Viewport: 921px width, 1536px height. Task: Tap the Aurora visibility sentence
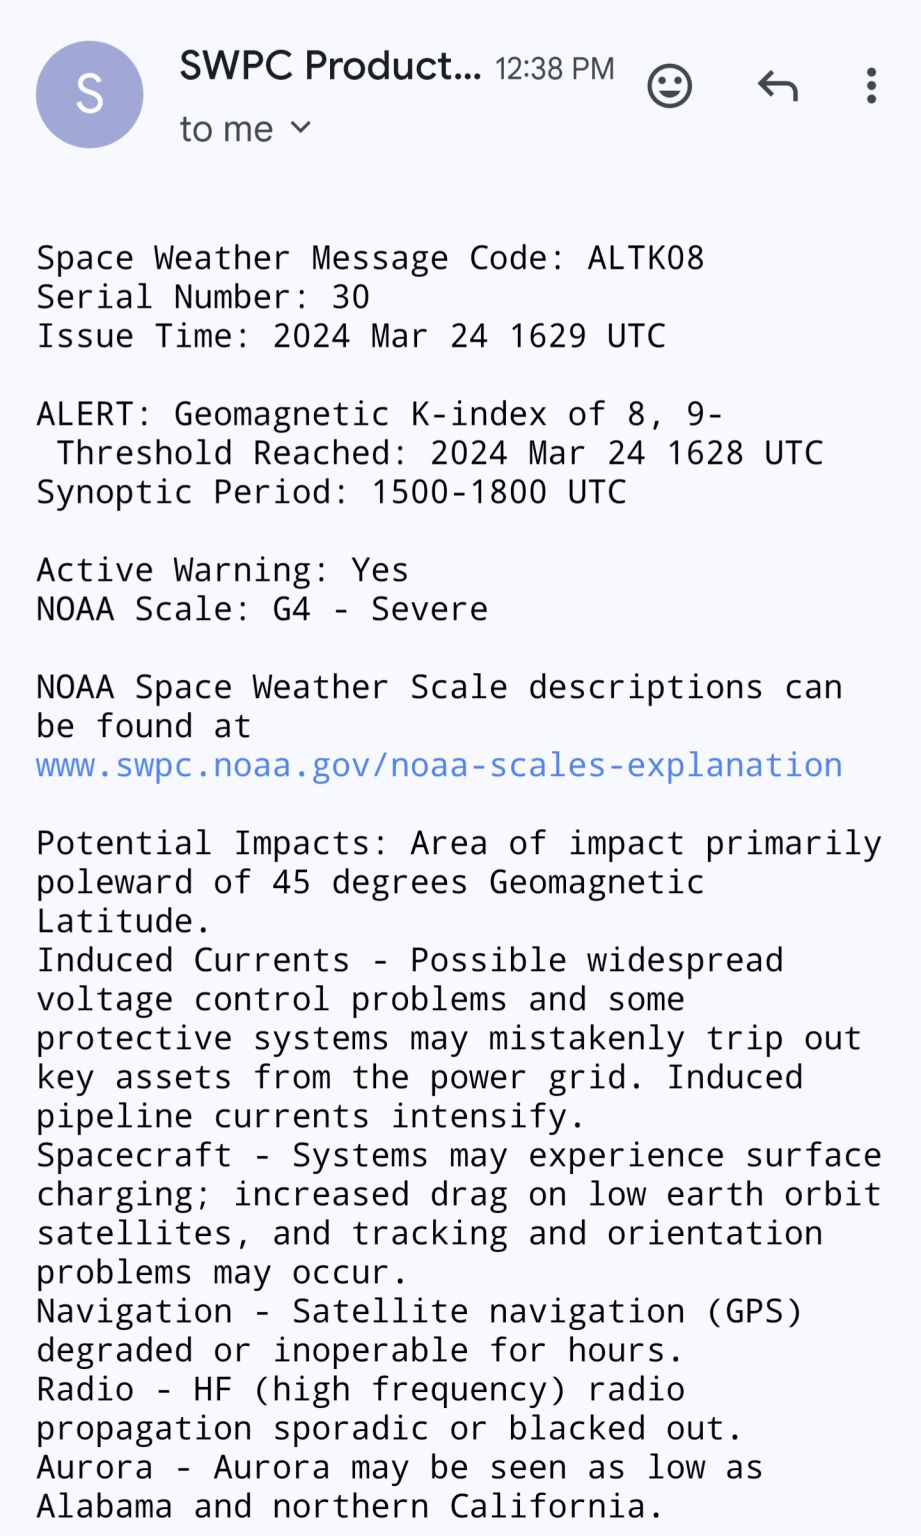click(x=399, y=1487)
